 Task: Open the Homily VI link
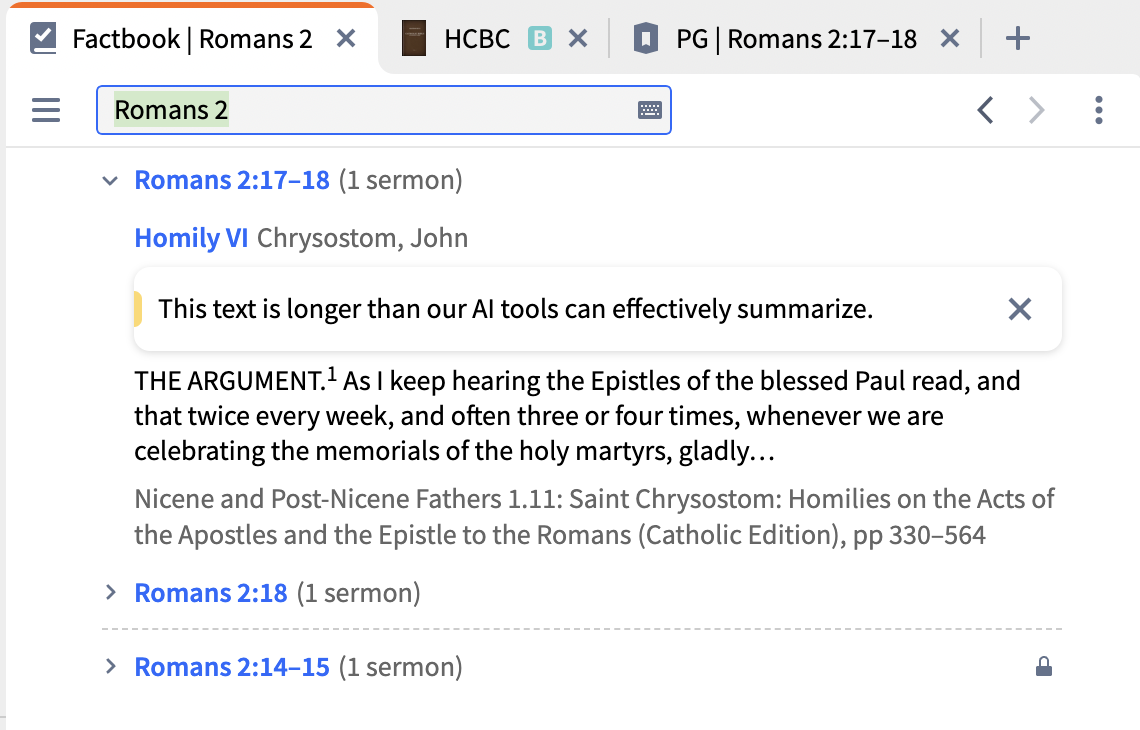pos(191,238)
